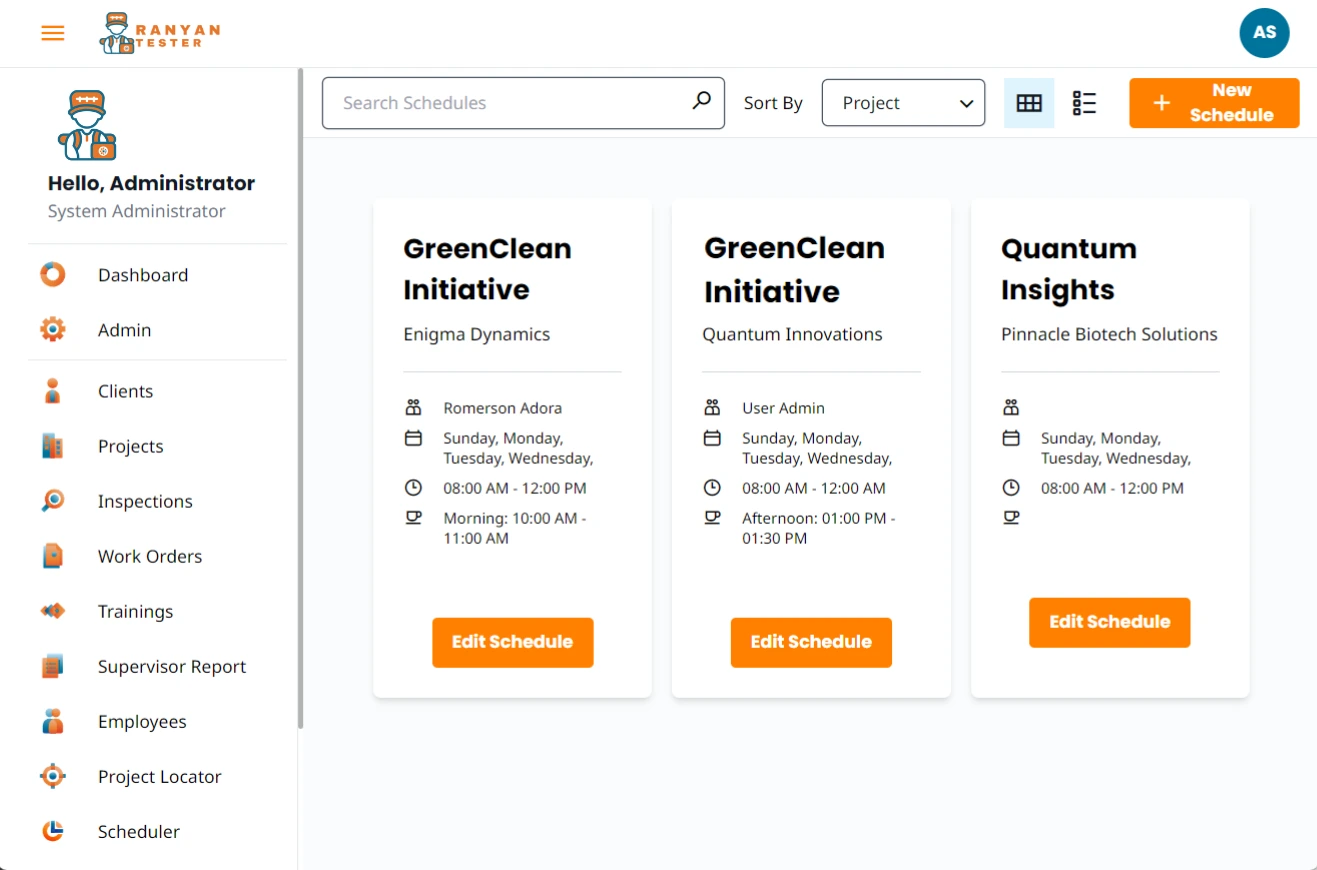Switch to list view

pyautogui.click(x=1084, y=103)
